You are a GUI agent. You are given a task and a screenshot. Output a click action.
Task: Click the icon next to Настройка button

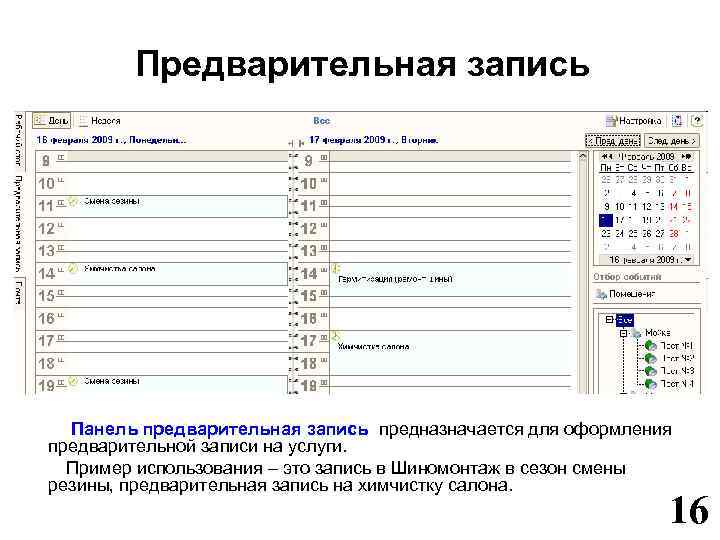(677, 121)
